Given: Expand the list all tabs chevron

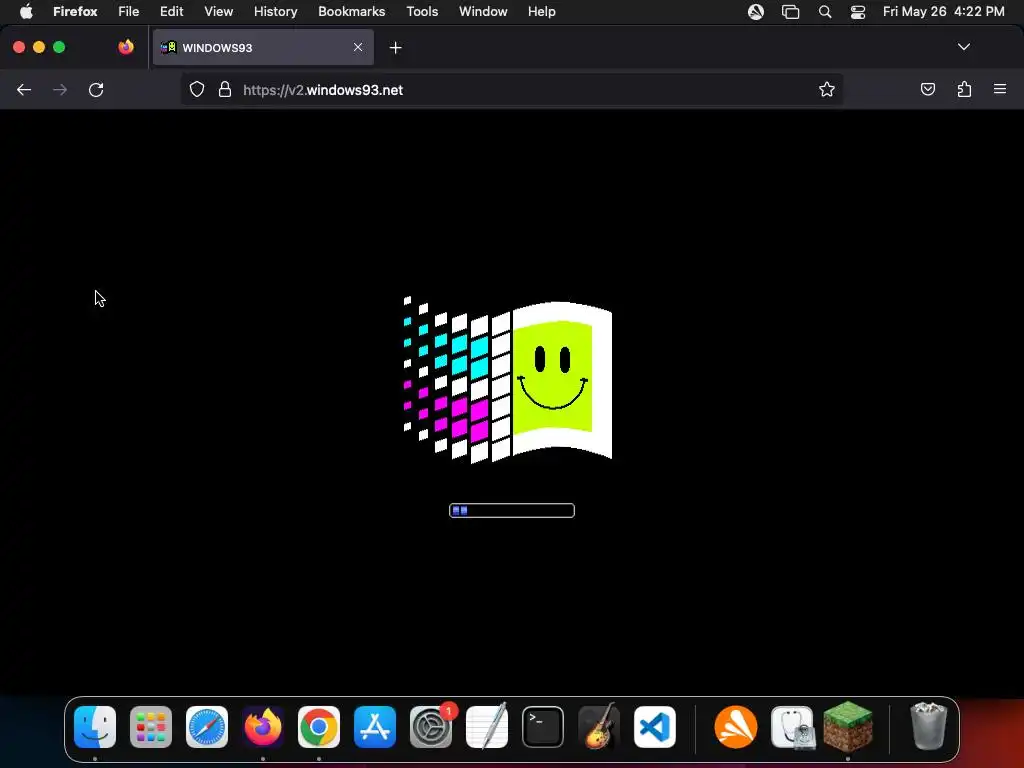Looking at the screenshot, I should click(963, 47).
